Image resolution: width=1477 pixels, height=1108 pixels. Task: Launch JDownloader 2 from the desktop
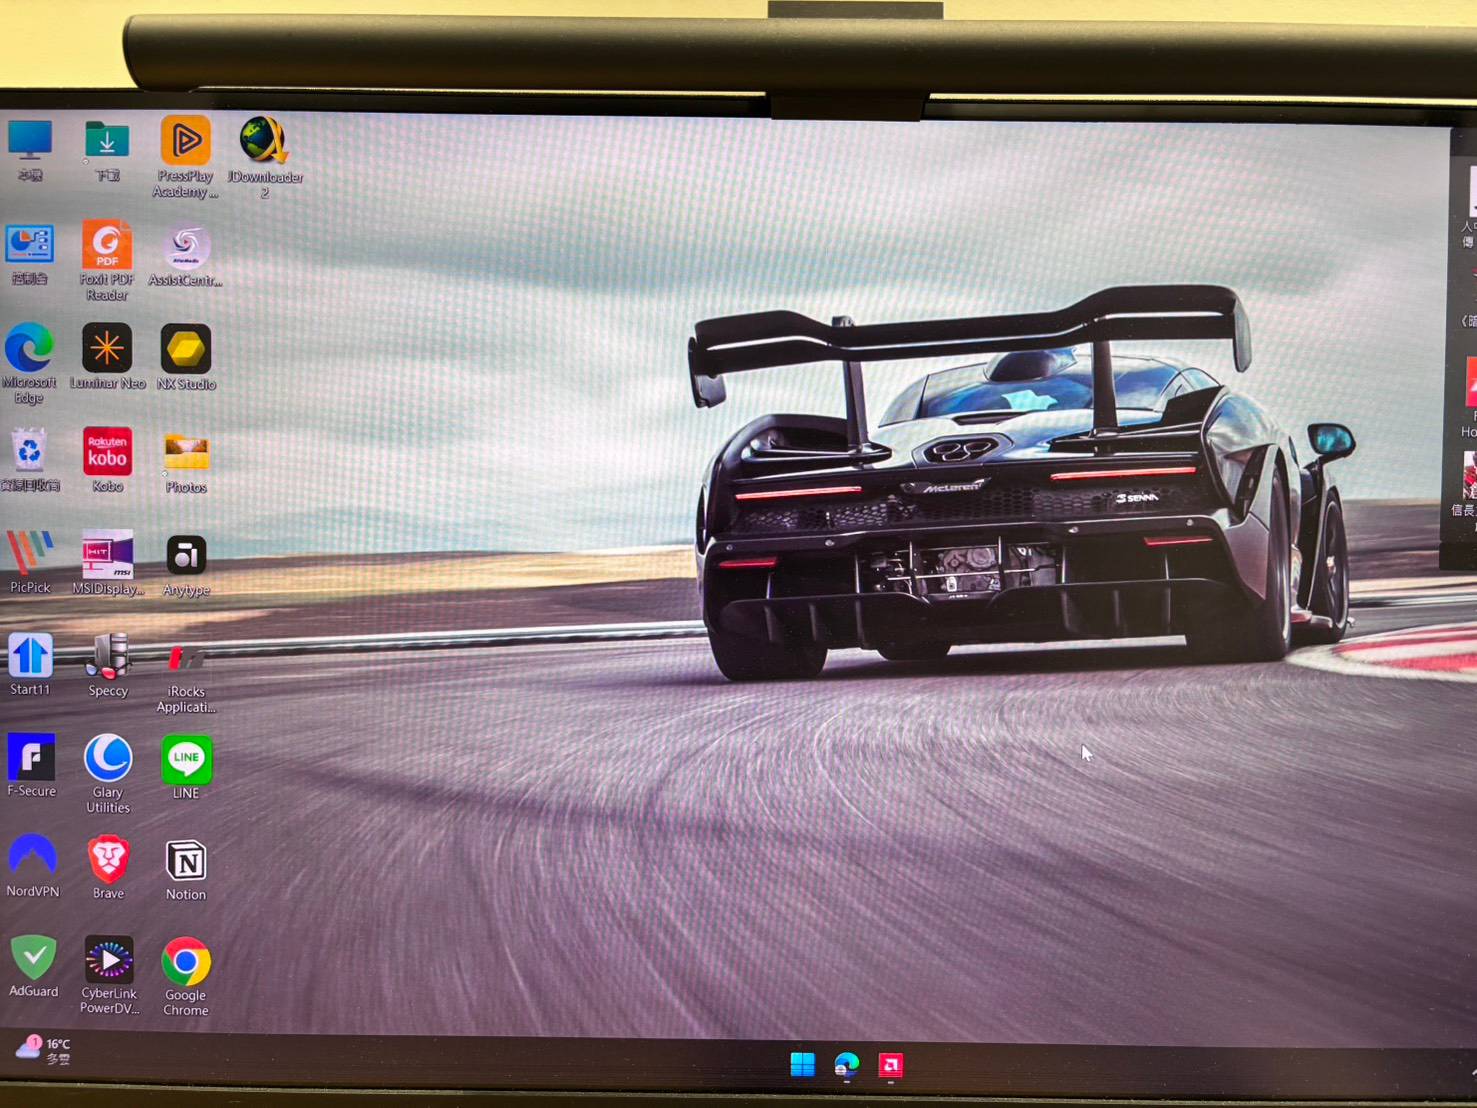263,142
